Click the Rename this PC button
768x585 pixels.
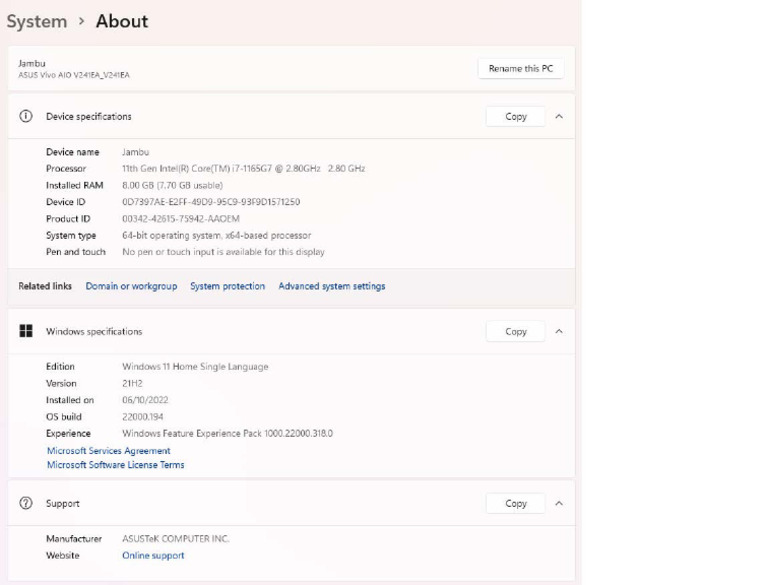click(x=521, y=69)
